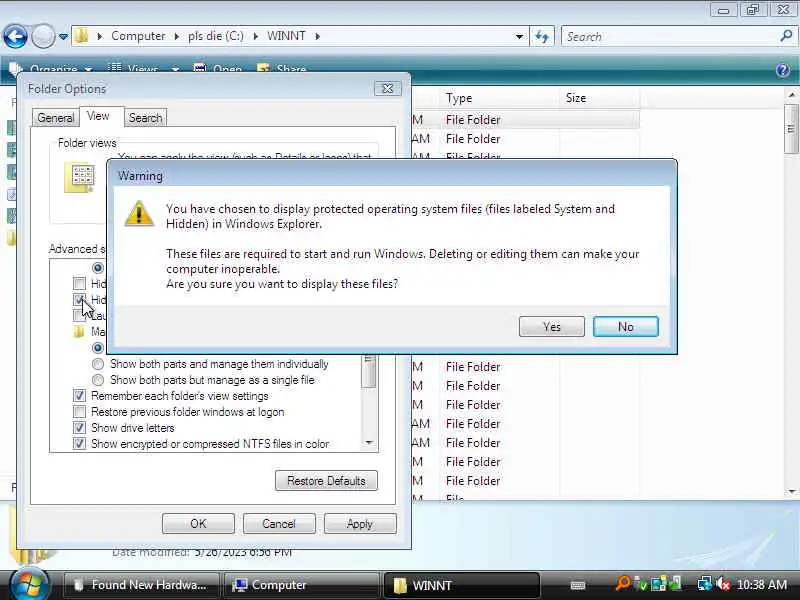Switch to the General tab
This screenshot has width=800, height=600.
coord(56,118)
